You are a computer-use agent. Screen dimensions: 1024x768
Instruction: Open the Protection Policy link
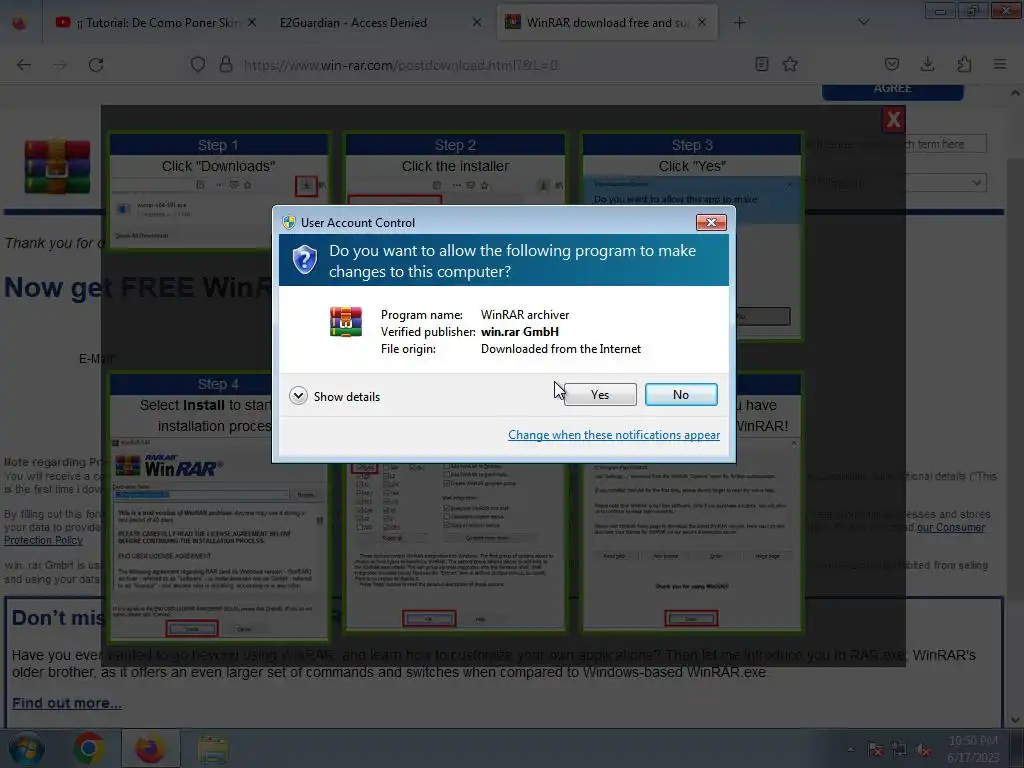43,540
